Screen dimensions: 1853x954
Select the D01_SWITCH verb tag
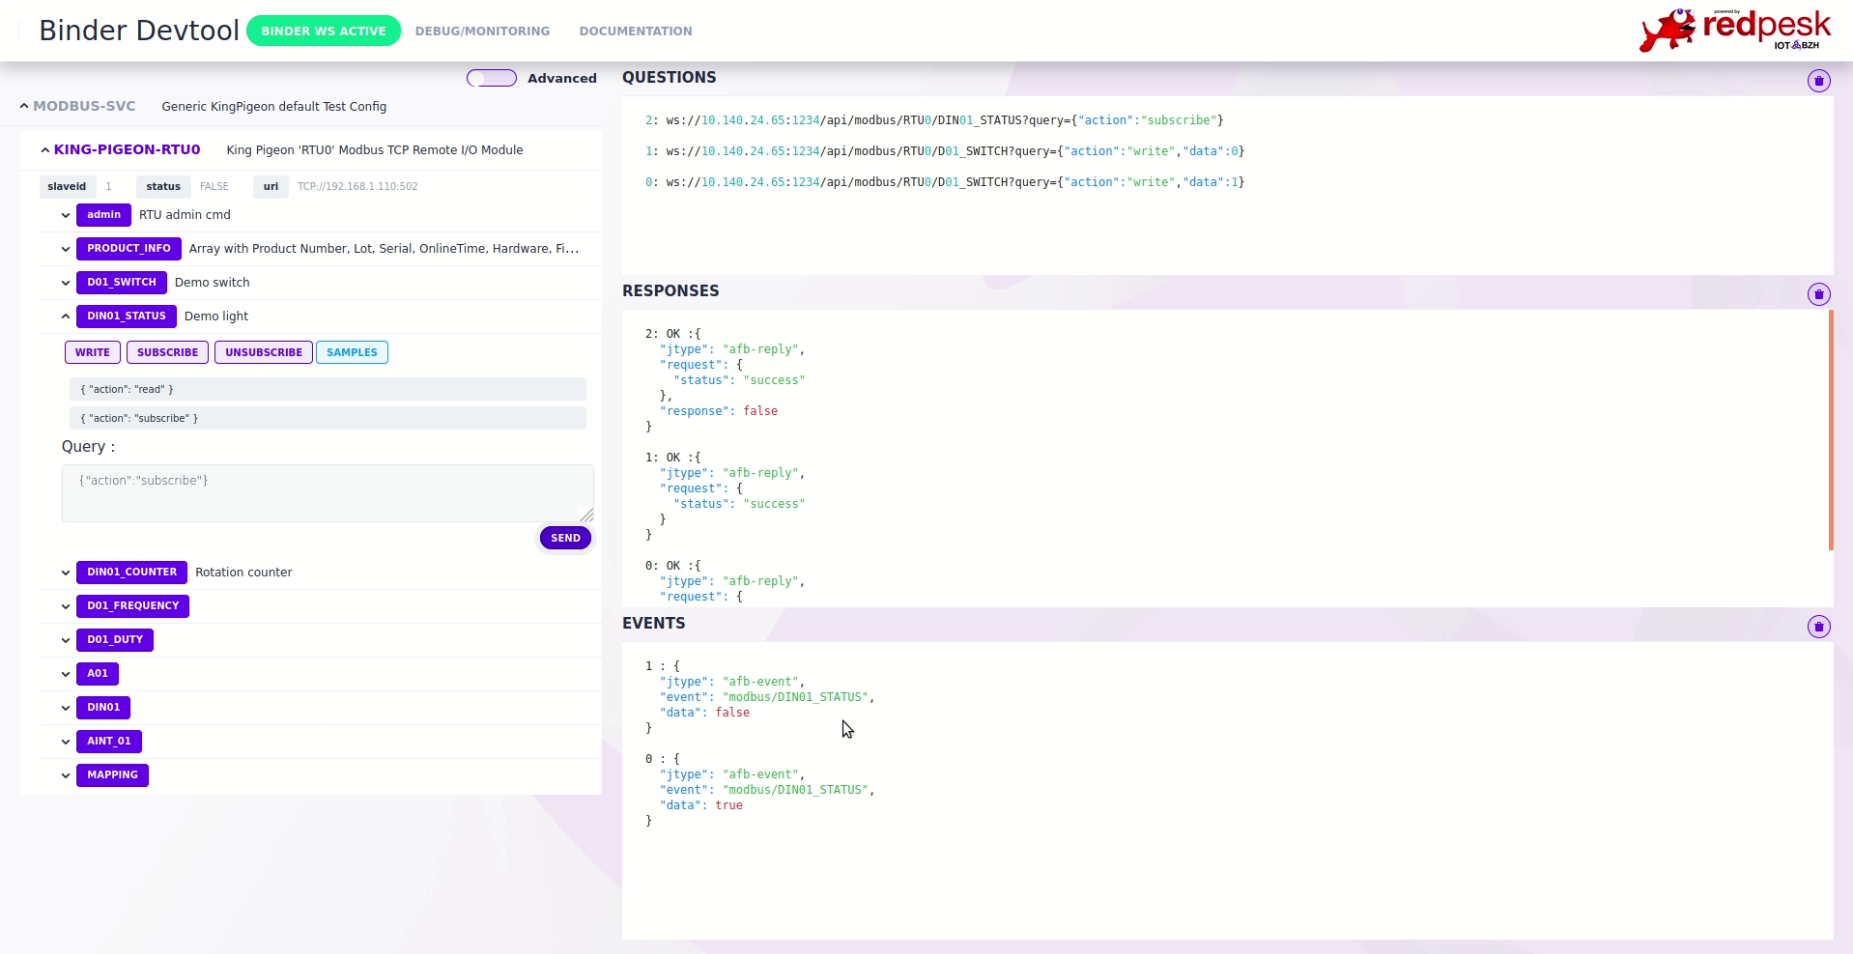coord(121,283)
